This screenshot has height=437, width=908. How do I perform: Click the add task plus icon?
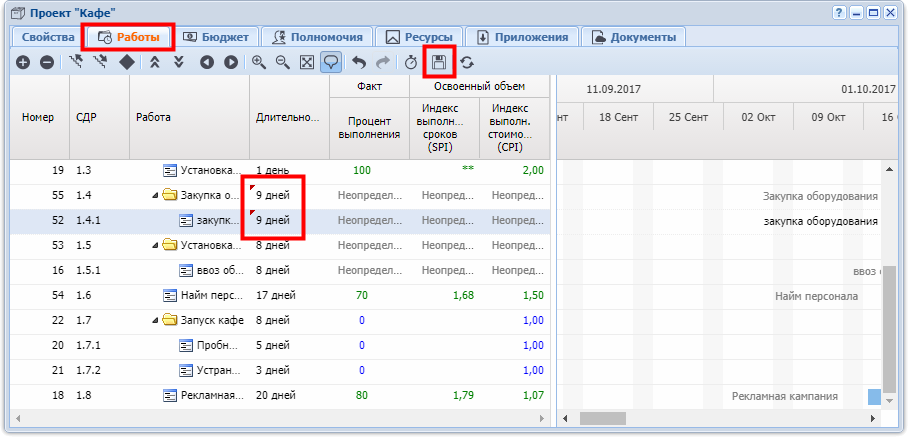(x=23, y=63)
